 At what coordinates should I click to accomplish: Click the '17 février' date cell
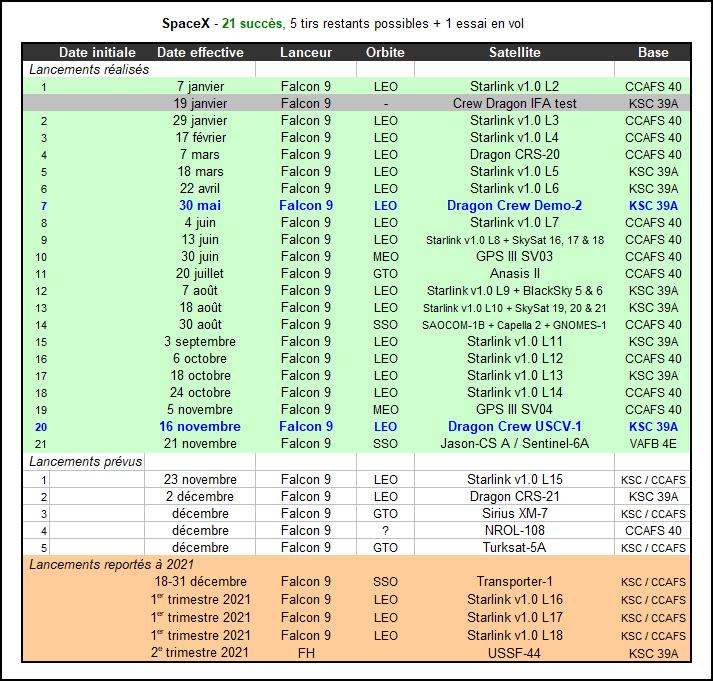[201, 137]
